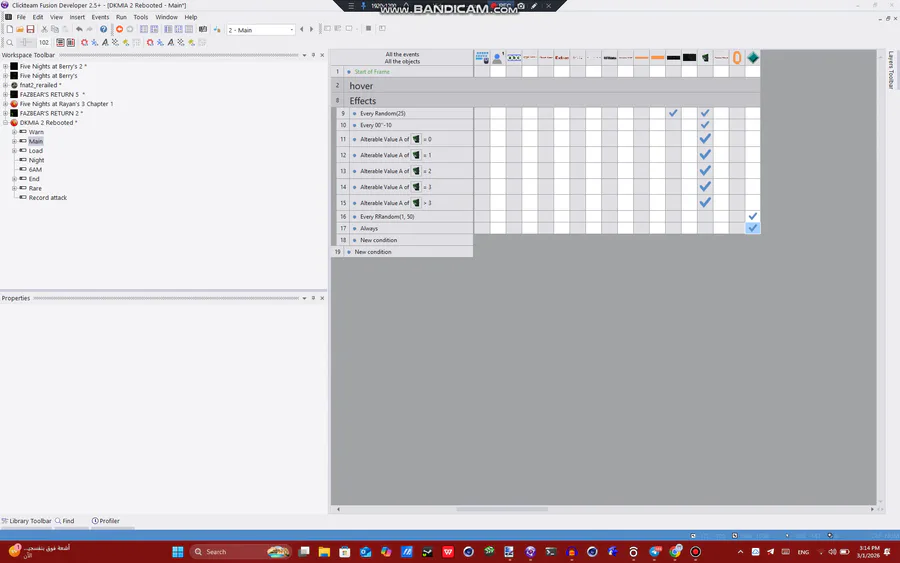Expand Five Nights at Berry's 2 project

(5, 66)
